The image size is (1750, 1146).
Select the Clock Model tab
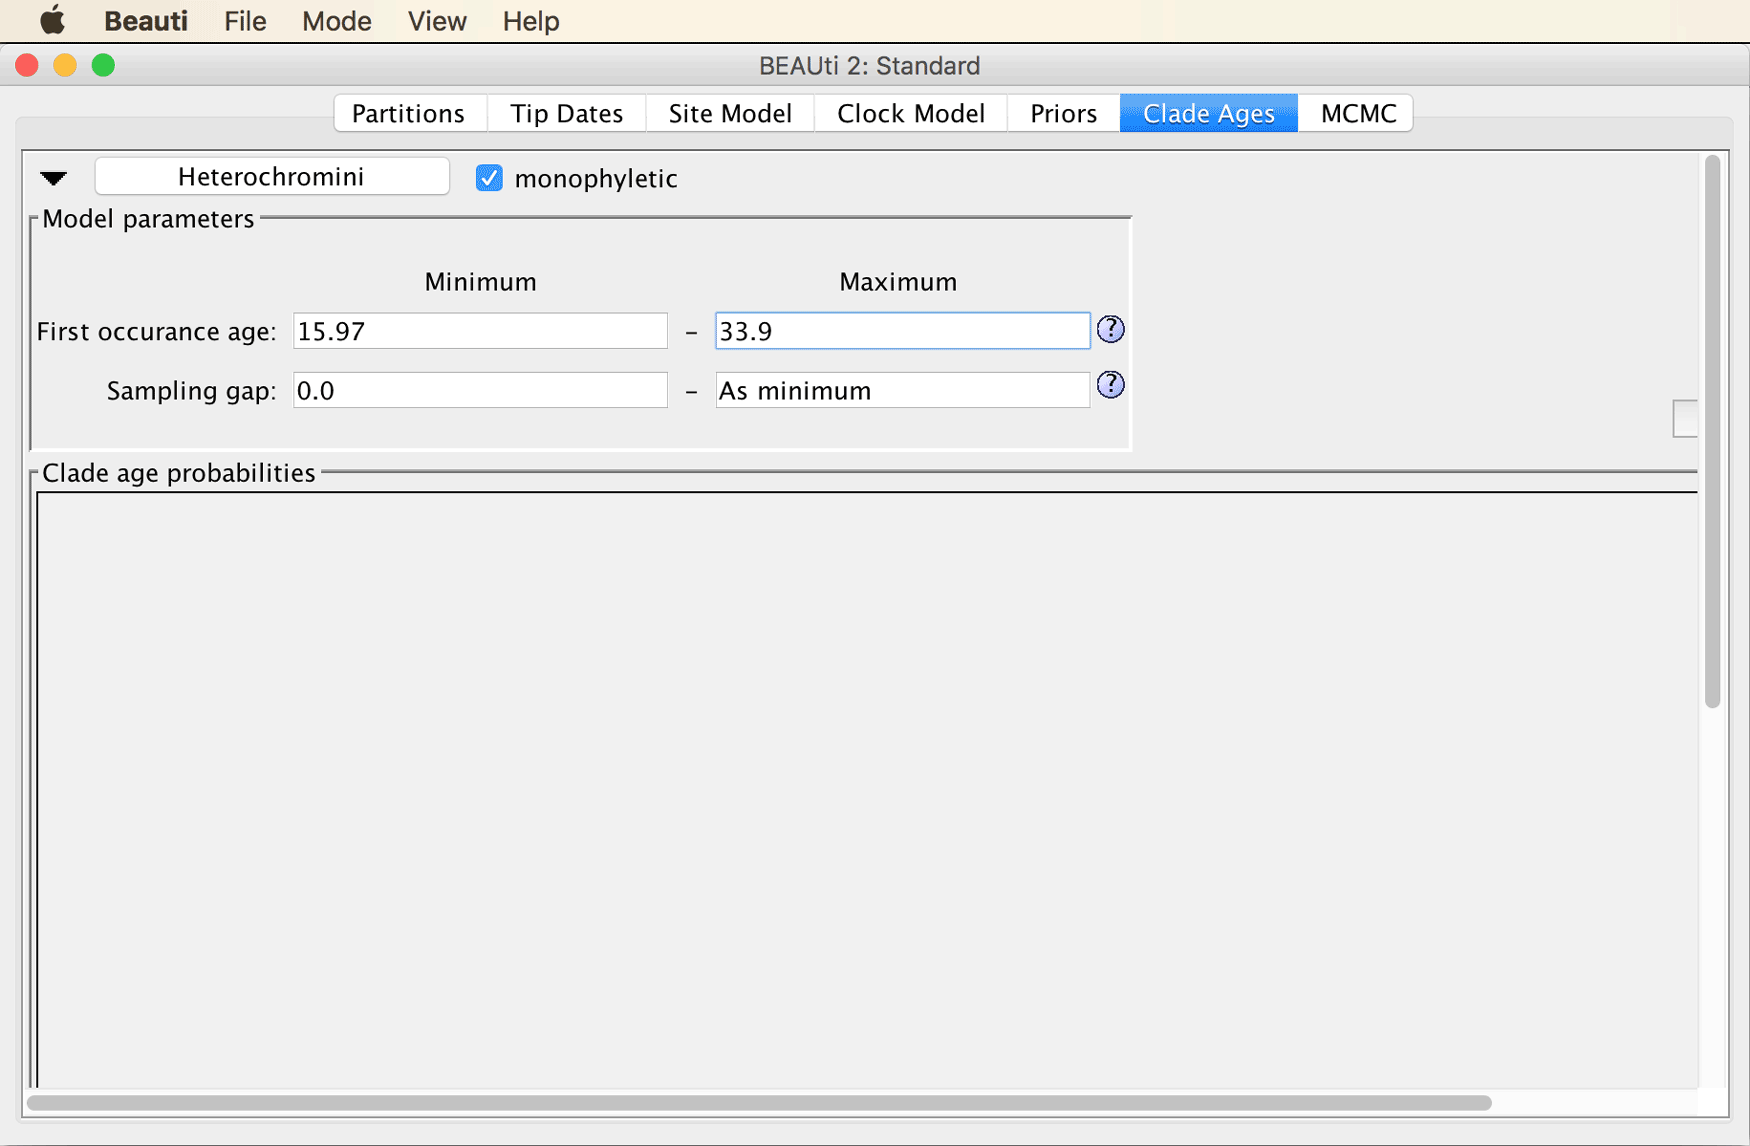[x=911, y=113]
